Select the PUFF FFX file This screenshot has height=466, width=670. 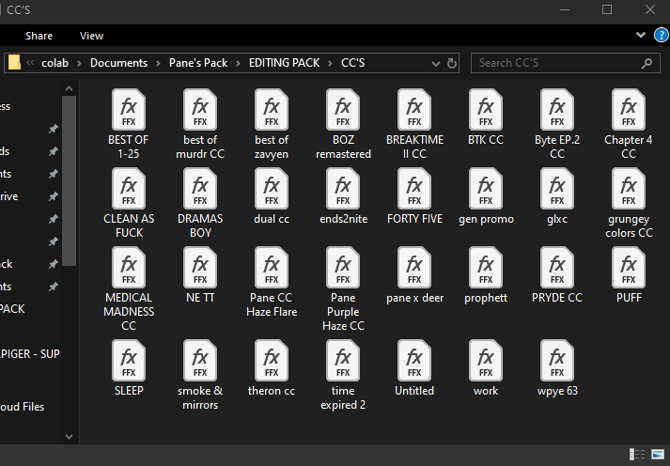tap(629, 275)
